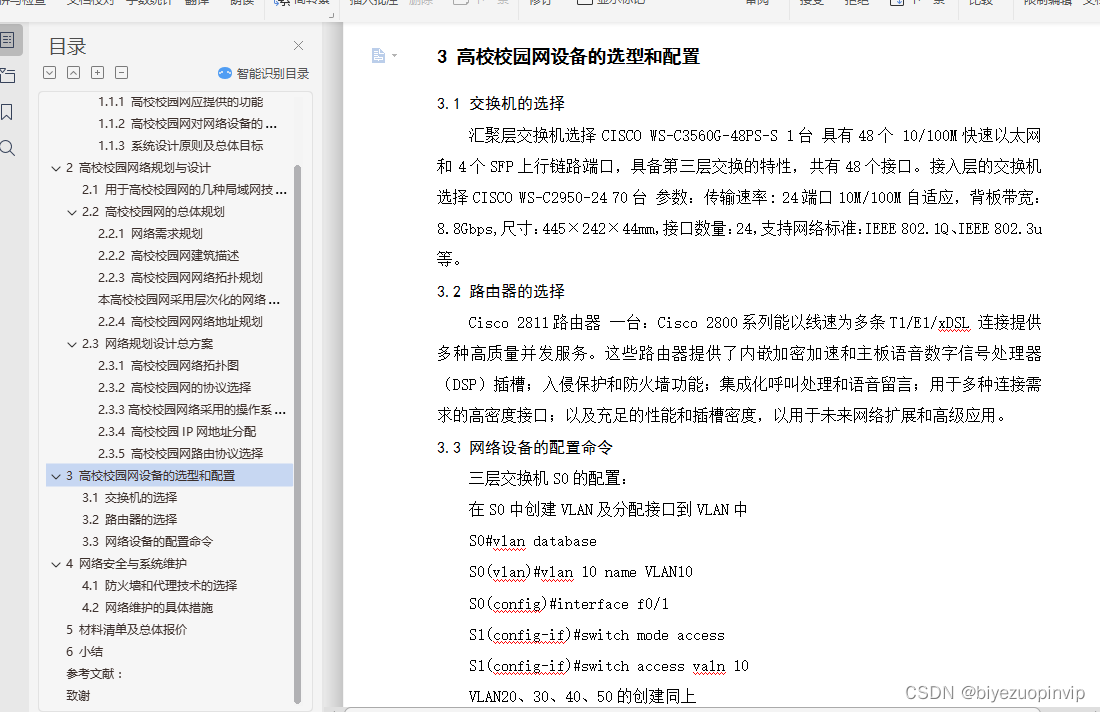Screen dimensions: 1100x712
Task: Collapse section 2.2 高校校园网的总体规划
Action: pyautogui.click(x=72, y=212)
